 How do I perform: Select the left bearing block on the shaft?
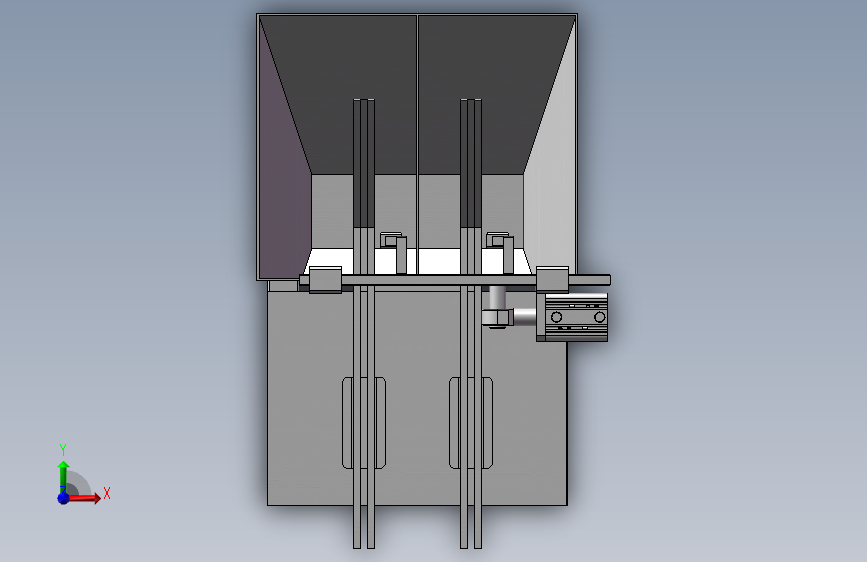325,279
